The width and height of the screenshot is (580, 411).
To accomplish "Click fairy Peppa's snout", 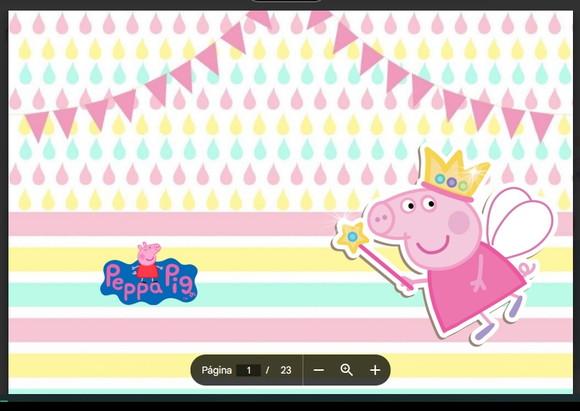I will click(x=381, y=219).
